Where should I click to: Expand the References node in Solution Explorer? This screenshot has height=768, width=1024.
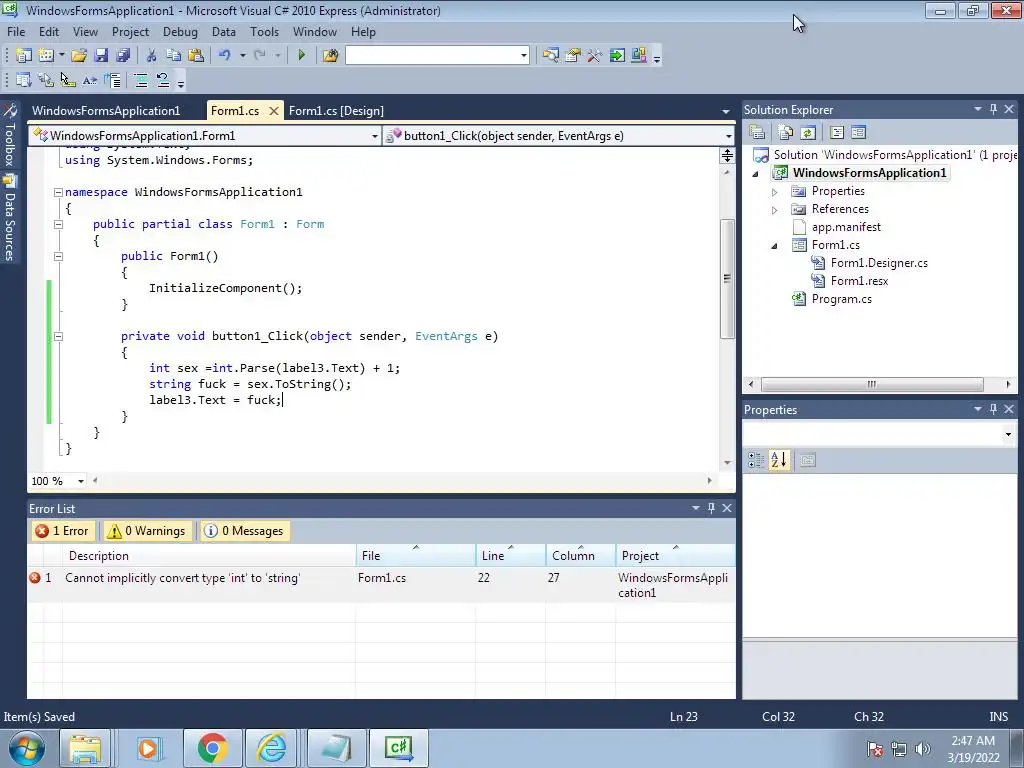tap(775, 210)
